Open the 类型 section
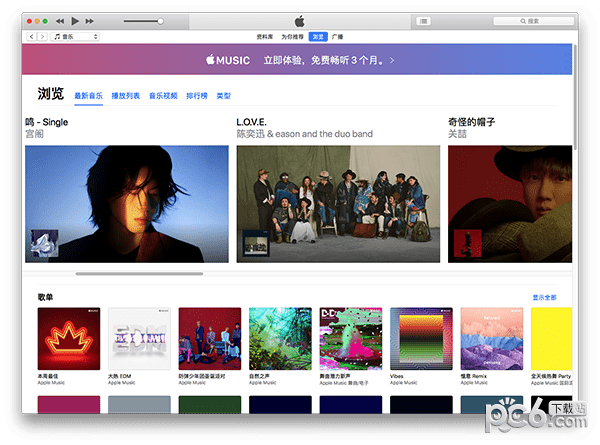The height and width of the screenshot is (445, 600). (223, 96)
